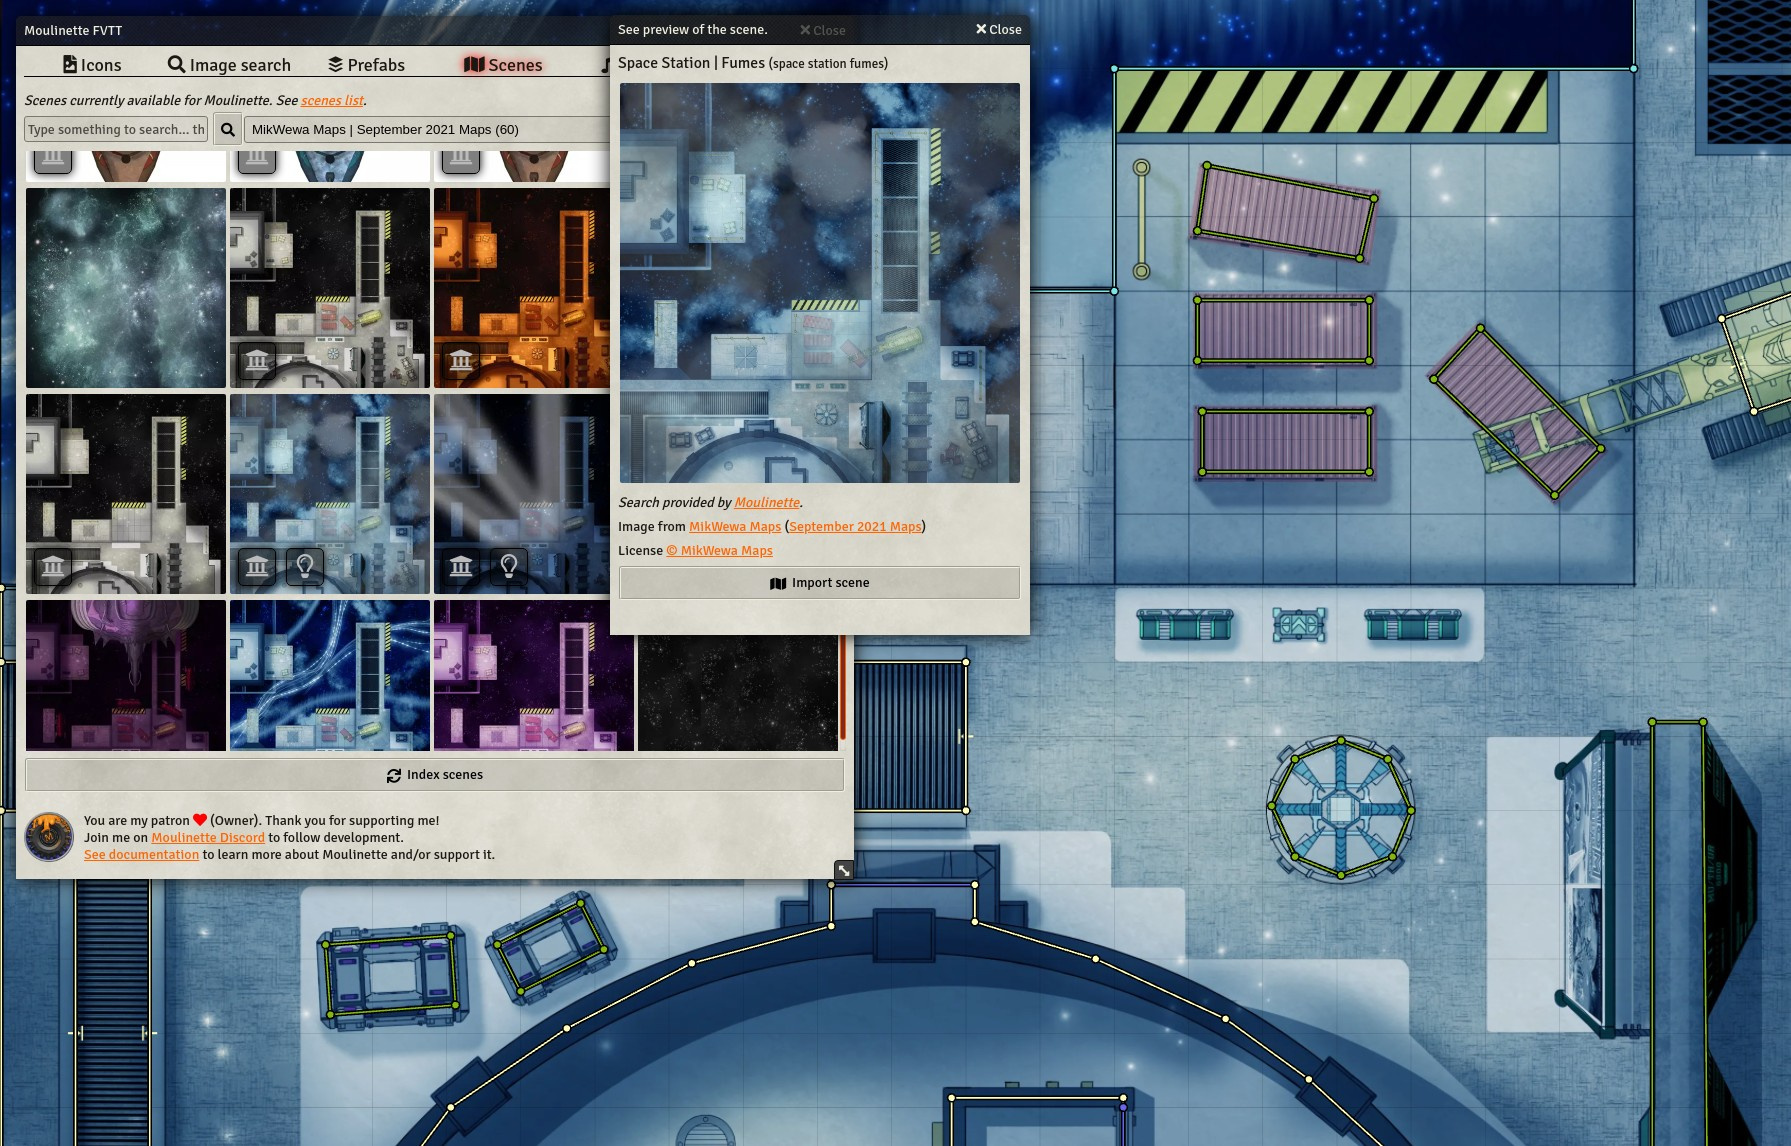Open the 'scenes list' link
Image resolution: width=1791 pixels, height=1146 pixels.
click(332, 100)
